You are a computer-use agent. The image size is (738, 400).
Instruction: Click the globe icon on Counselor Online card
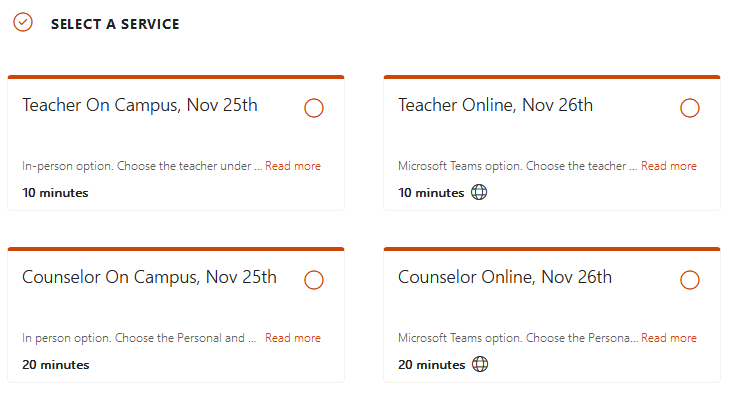tap(480, 364)
